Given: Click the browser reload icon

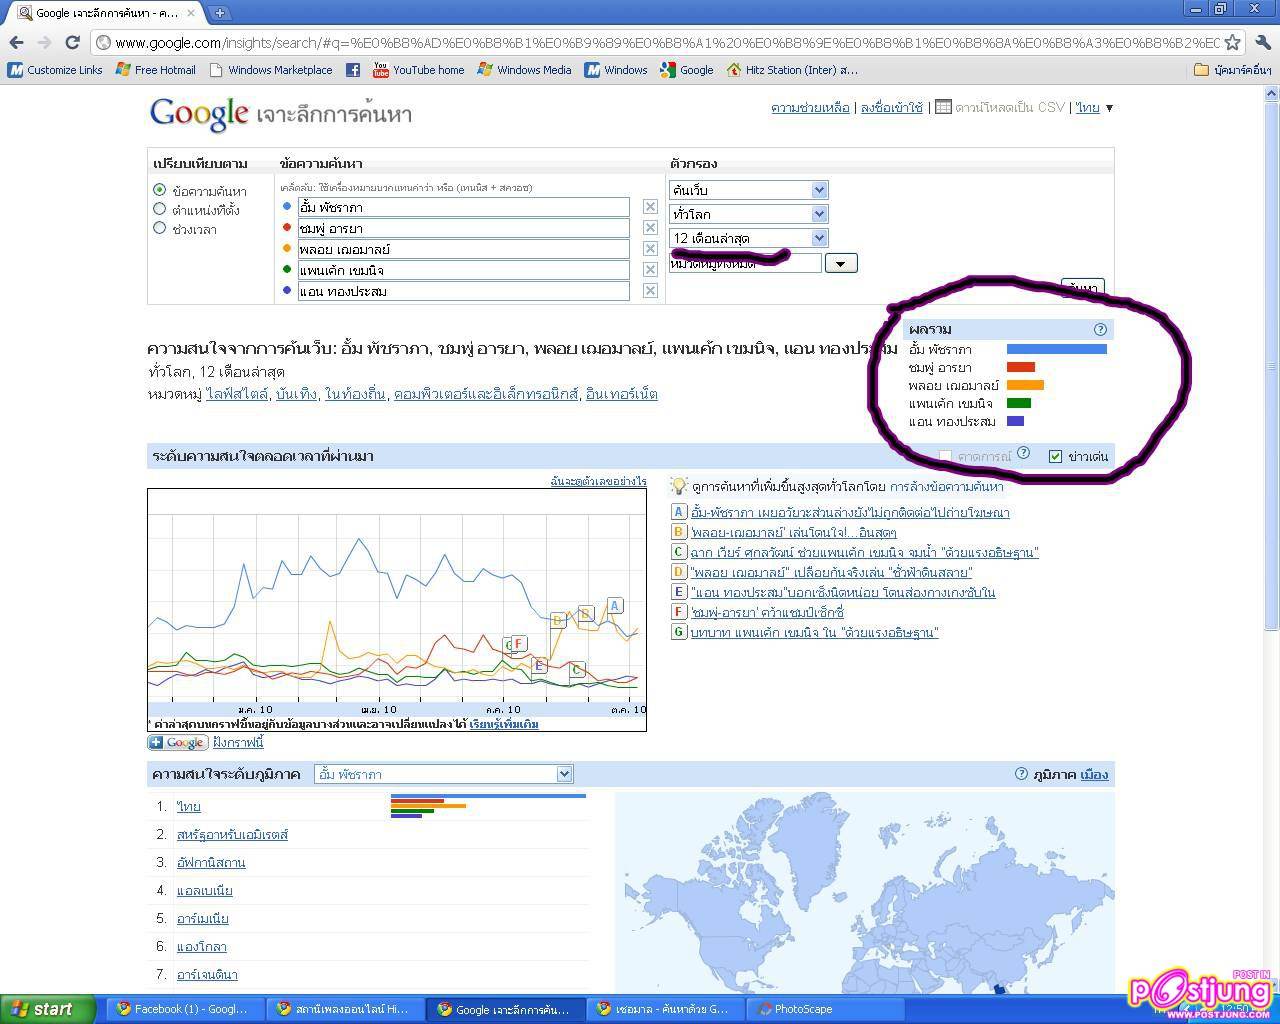Looking at the screenshot, I should [72, 42].
